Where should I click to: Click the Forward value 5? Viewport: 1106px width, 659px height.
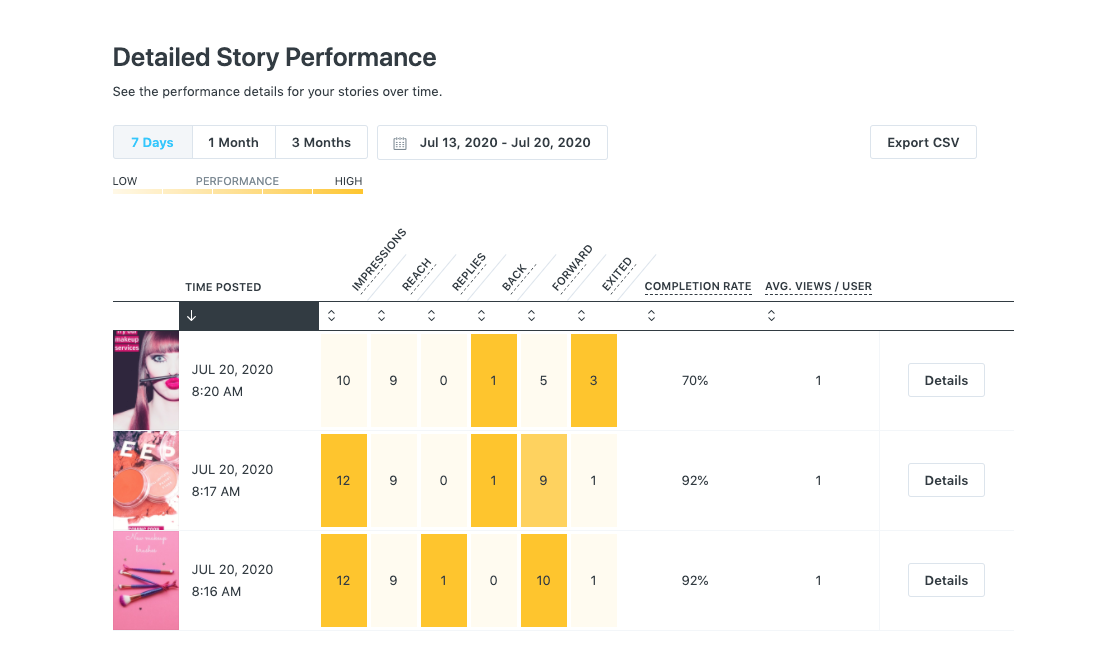(x=544, y=380)
